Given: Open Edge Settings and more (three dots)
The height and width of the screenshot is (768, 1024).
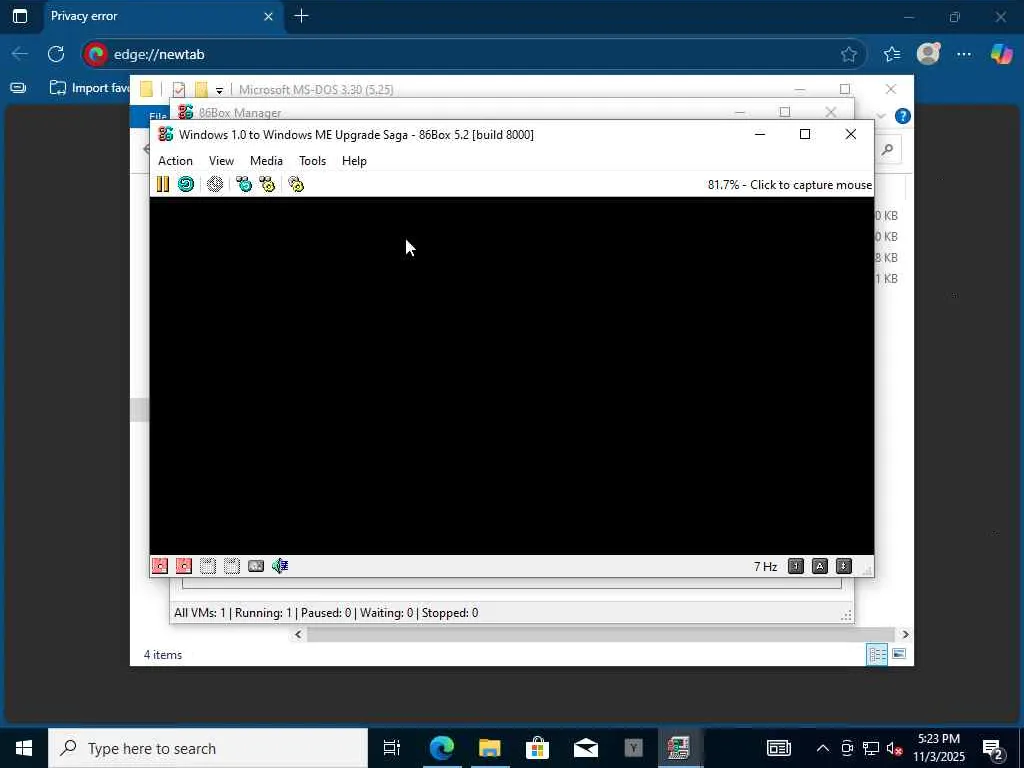Looking at the screenshot, I should coord(964,55).
